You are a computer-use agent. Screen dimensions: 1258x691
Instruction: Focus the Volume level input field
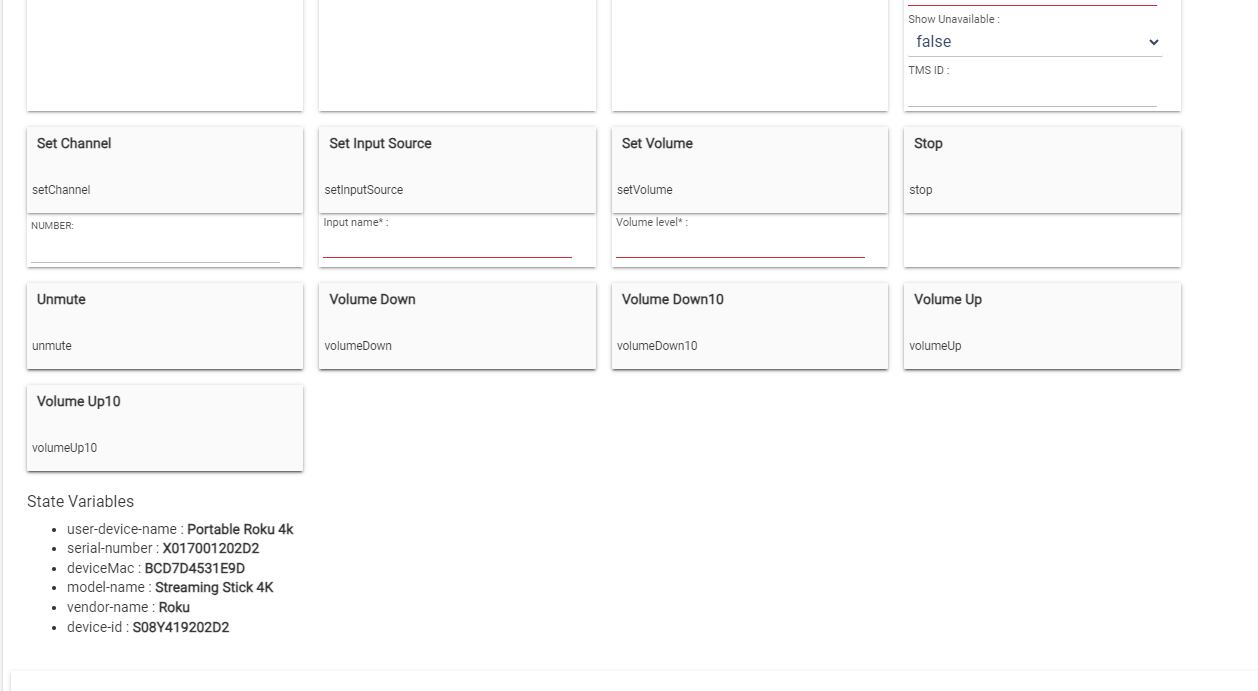740,247
